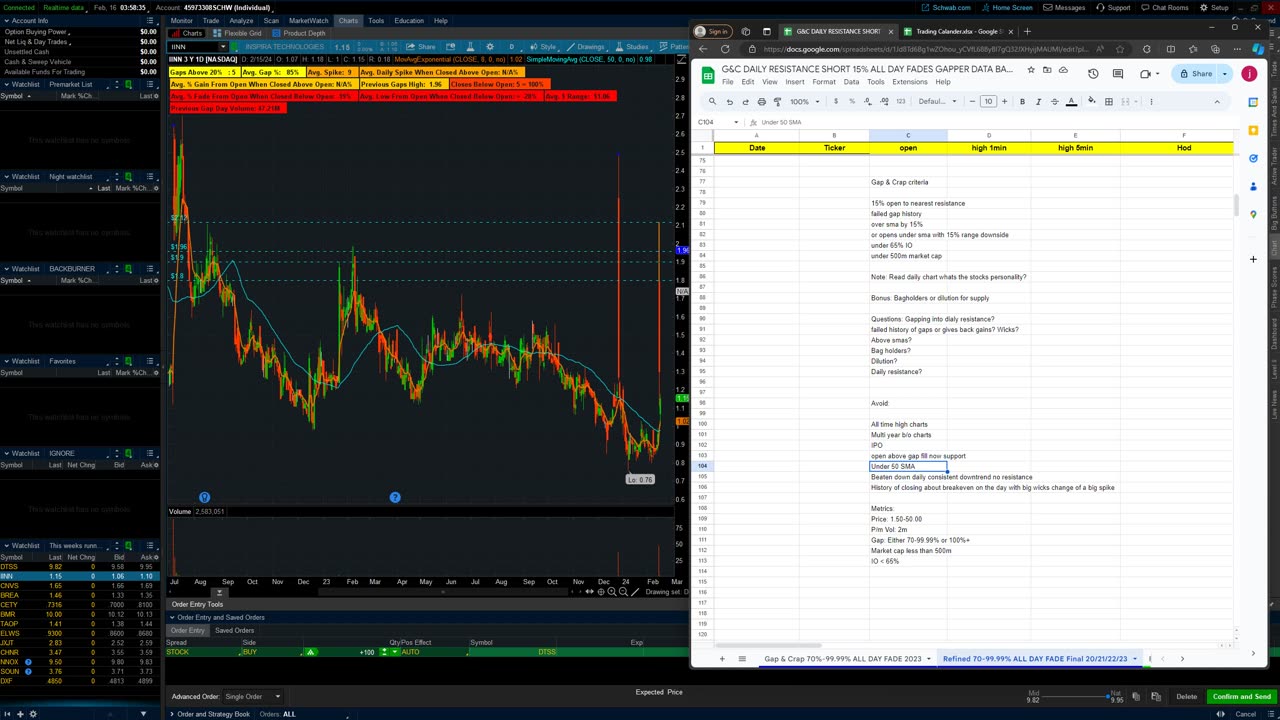Go to the Home Screen
Screen dimensions: 1280x720
pos(1007,8)
